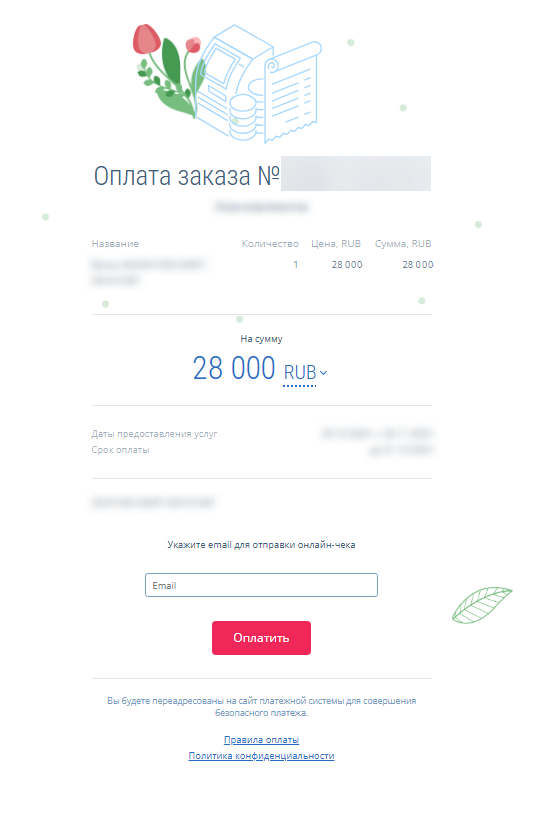Open the Политика конфиденциальности link
Screen dimensions: 536x821
click(261, 756)
